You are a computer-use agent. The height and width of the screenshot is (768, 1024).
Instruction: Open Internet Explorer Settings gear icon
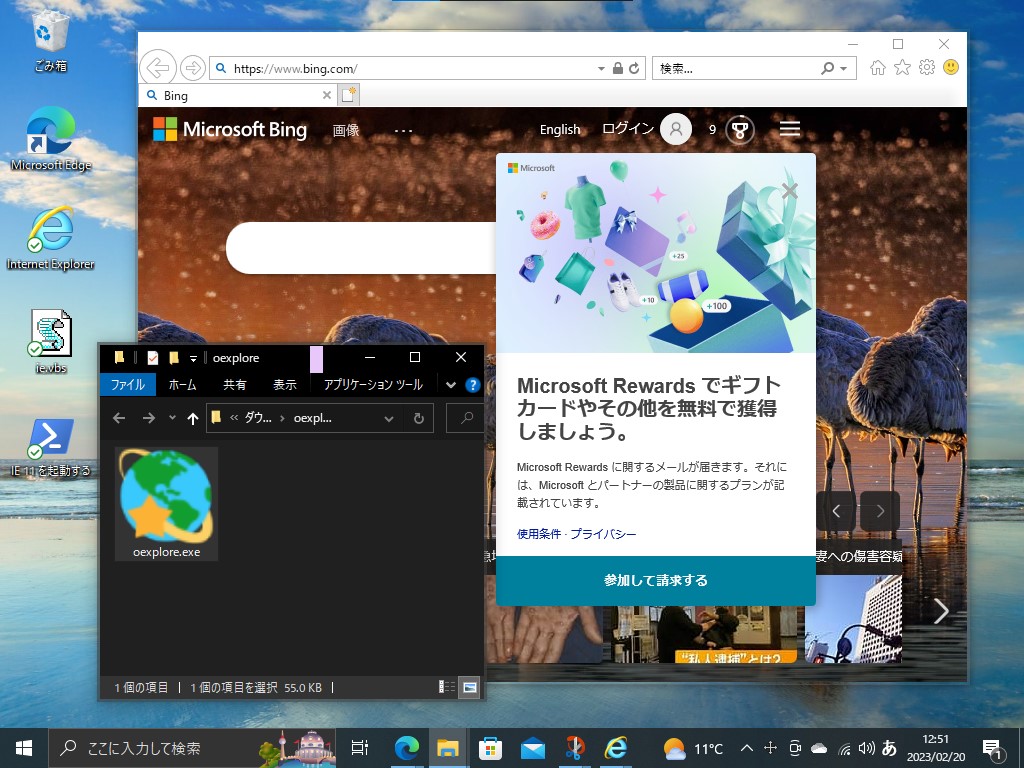click(x=928, y=67)
